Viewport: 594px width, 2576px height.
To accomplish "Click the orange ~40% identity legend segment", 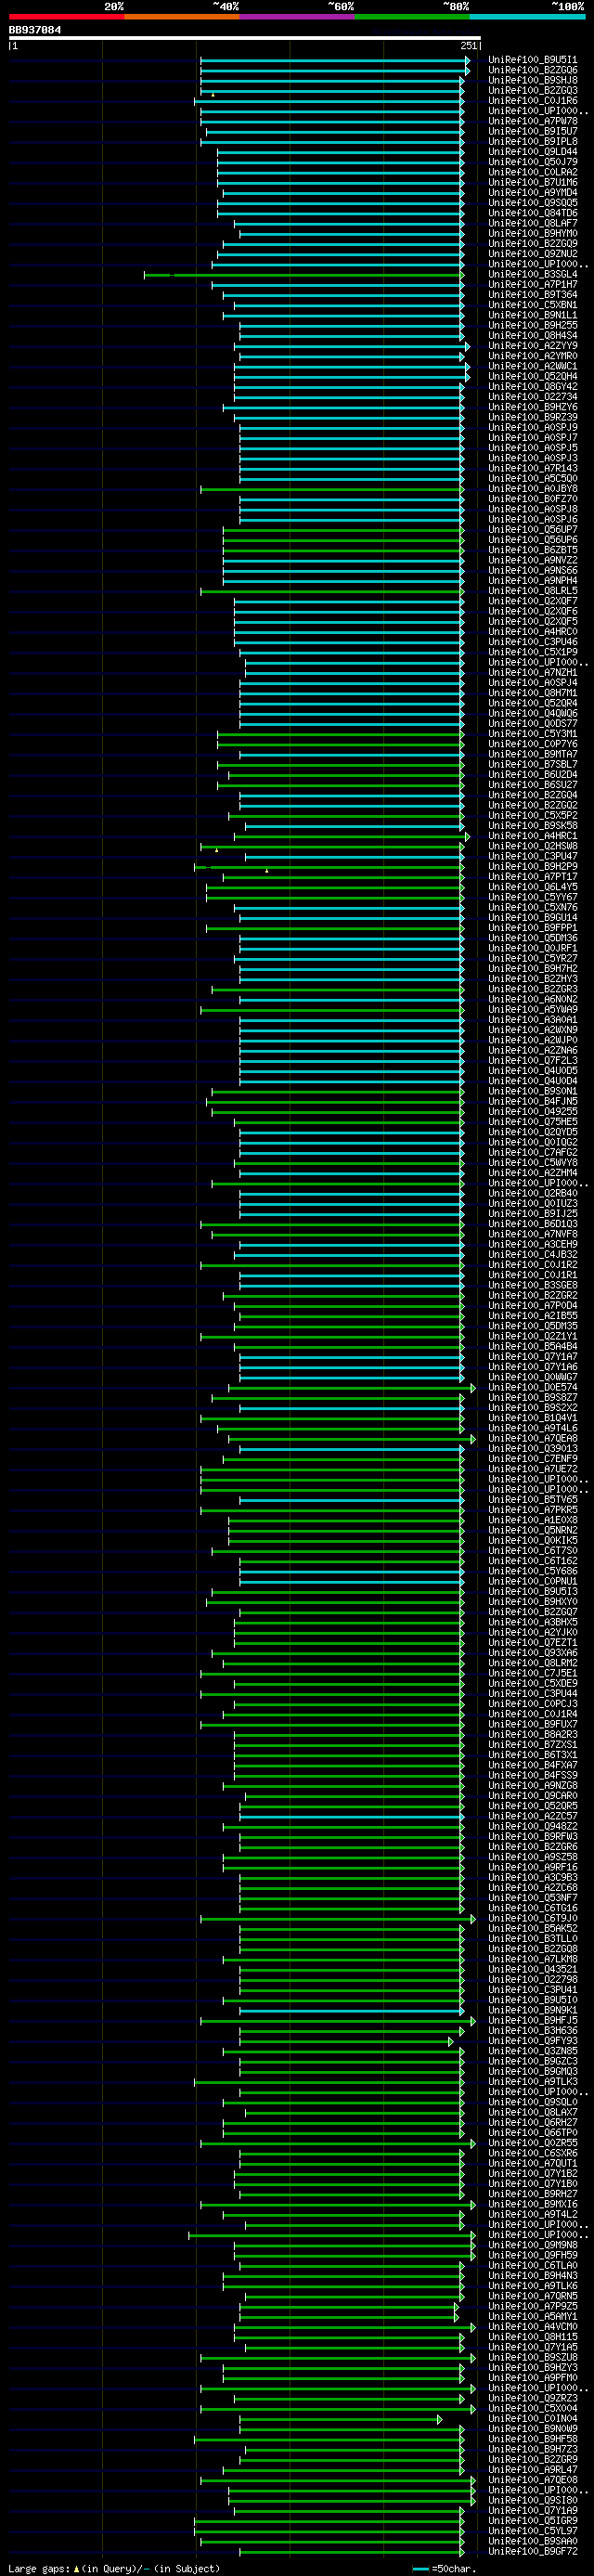I will coord(182,16).
